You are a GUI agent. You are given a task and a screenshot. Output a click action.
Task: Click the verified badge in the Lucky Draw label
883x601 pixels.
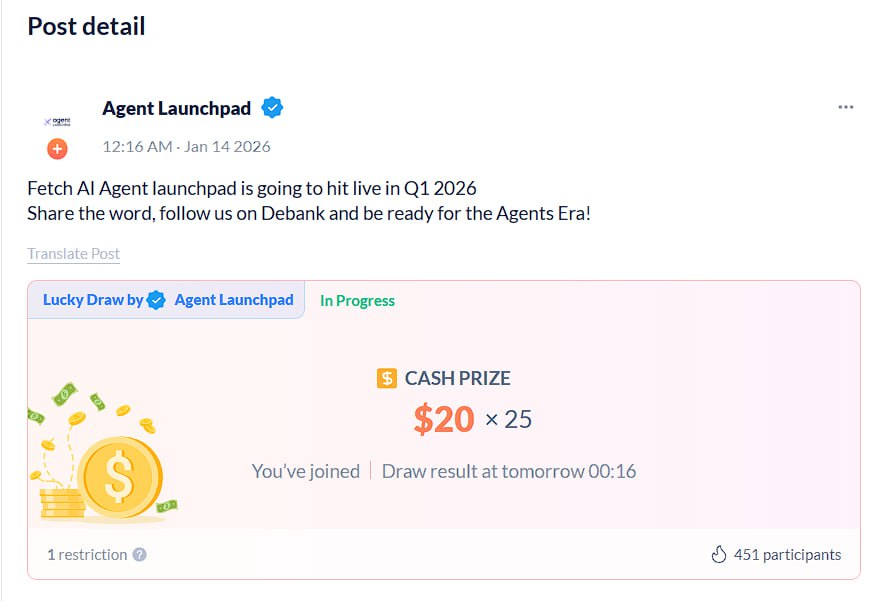[x=156, y=300]
